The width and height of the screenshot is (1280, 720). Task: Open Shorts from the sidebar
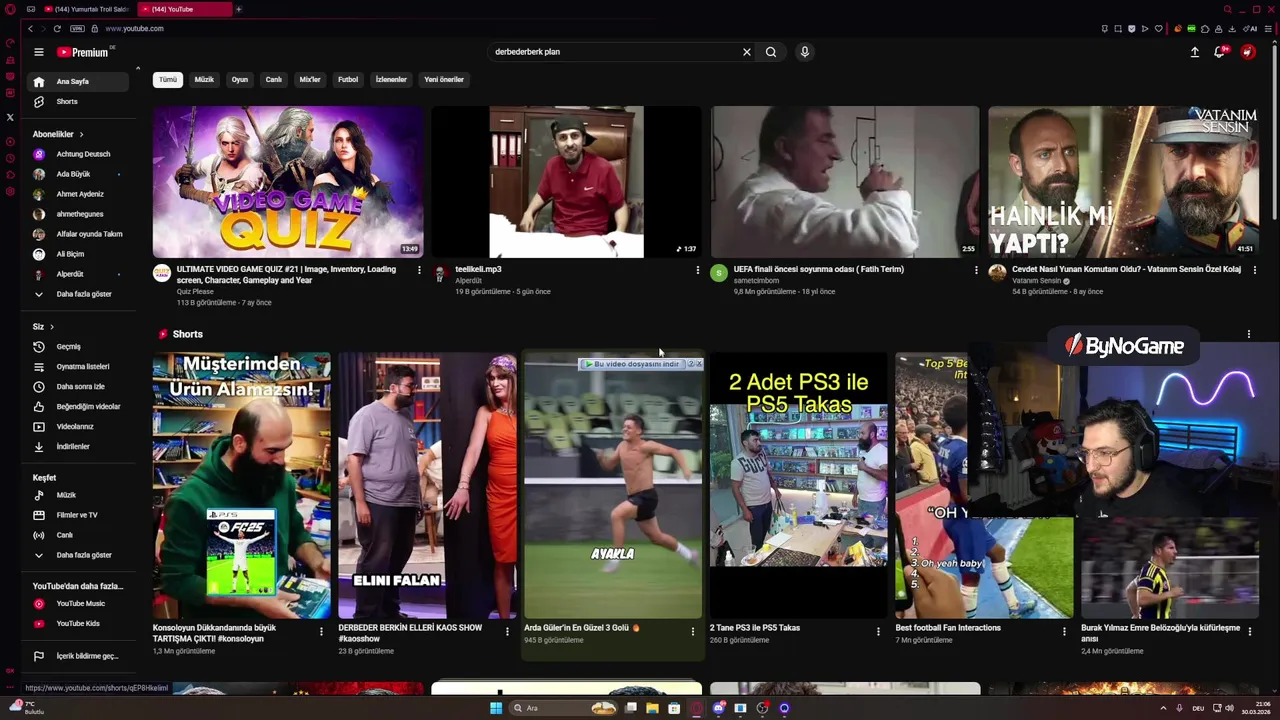pos(78,102)
